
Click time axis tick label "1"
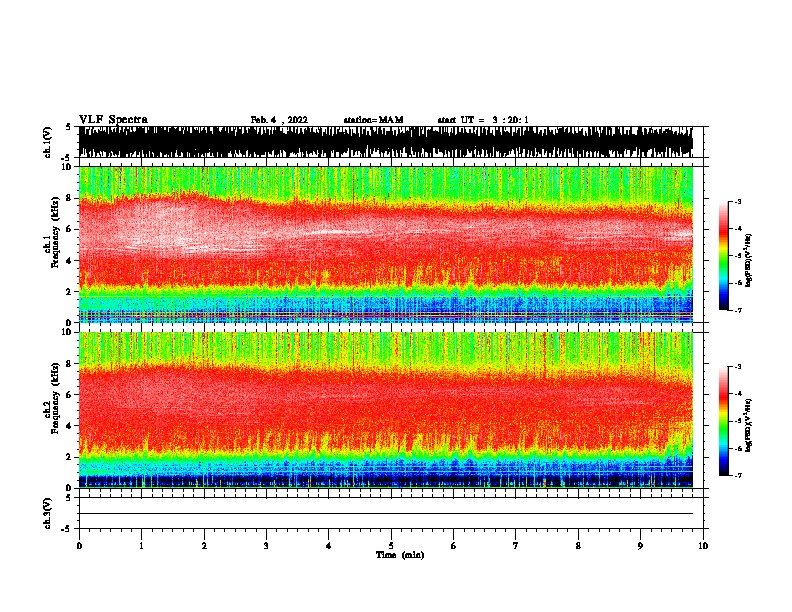141,546
